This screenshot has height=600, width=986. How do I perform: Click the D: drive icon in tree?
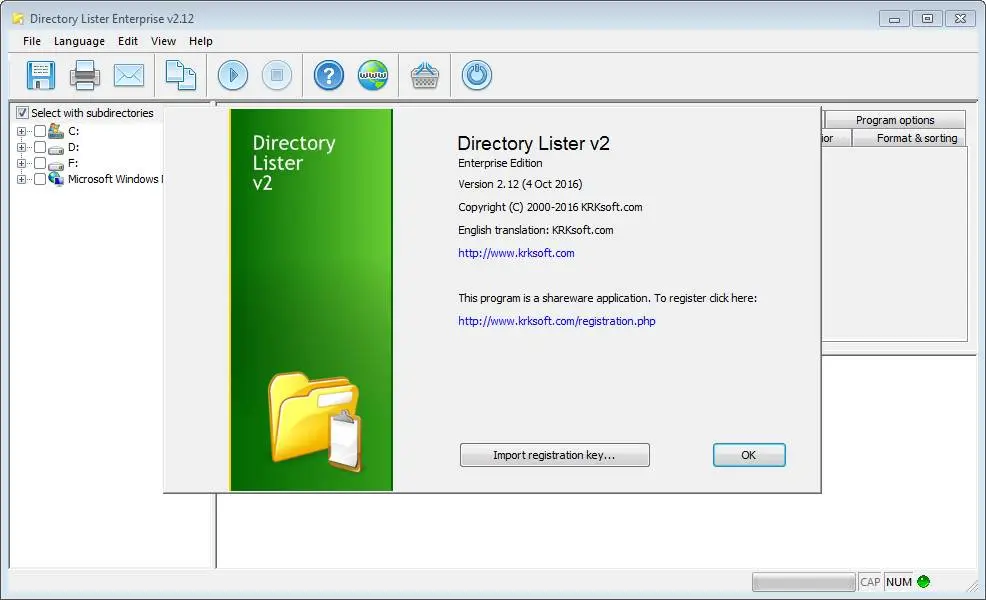[x=56, y=148]
